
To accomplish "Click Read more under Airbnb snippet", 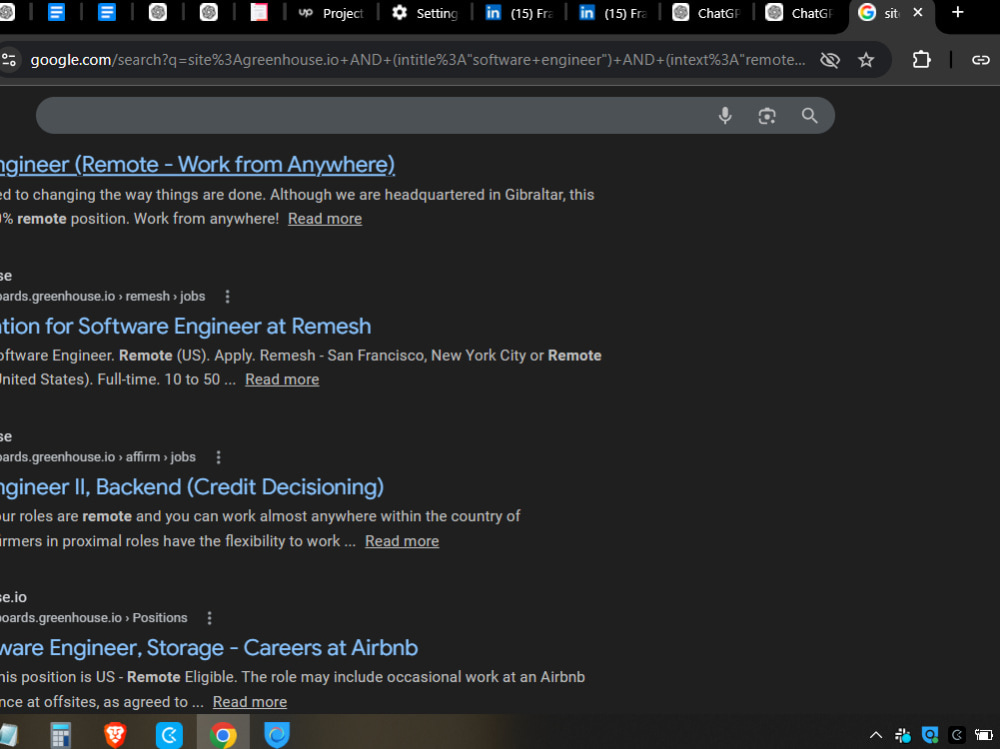I will (249, 702).
